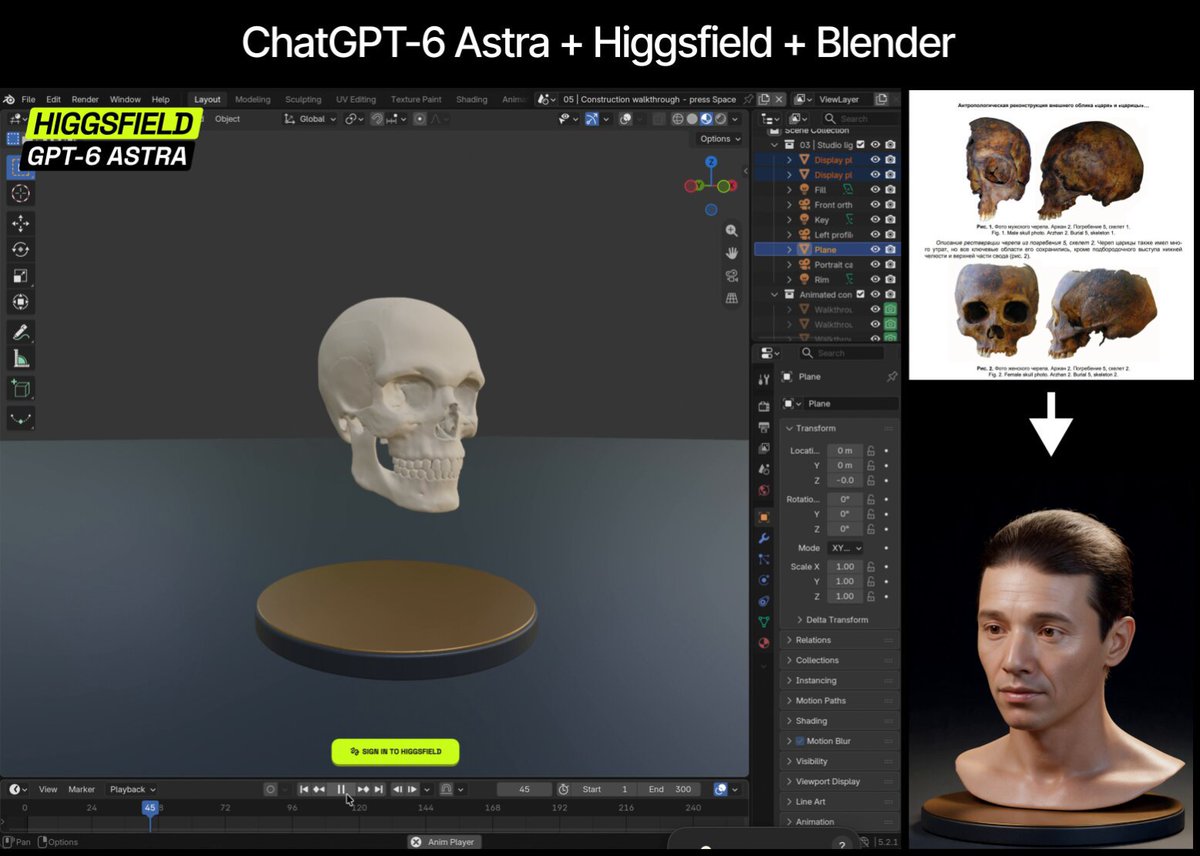Screen dimensions: 1200x856
Task: Click the current frame field showing 45
Action: pos(524,789)
